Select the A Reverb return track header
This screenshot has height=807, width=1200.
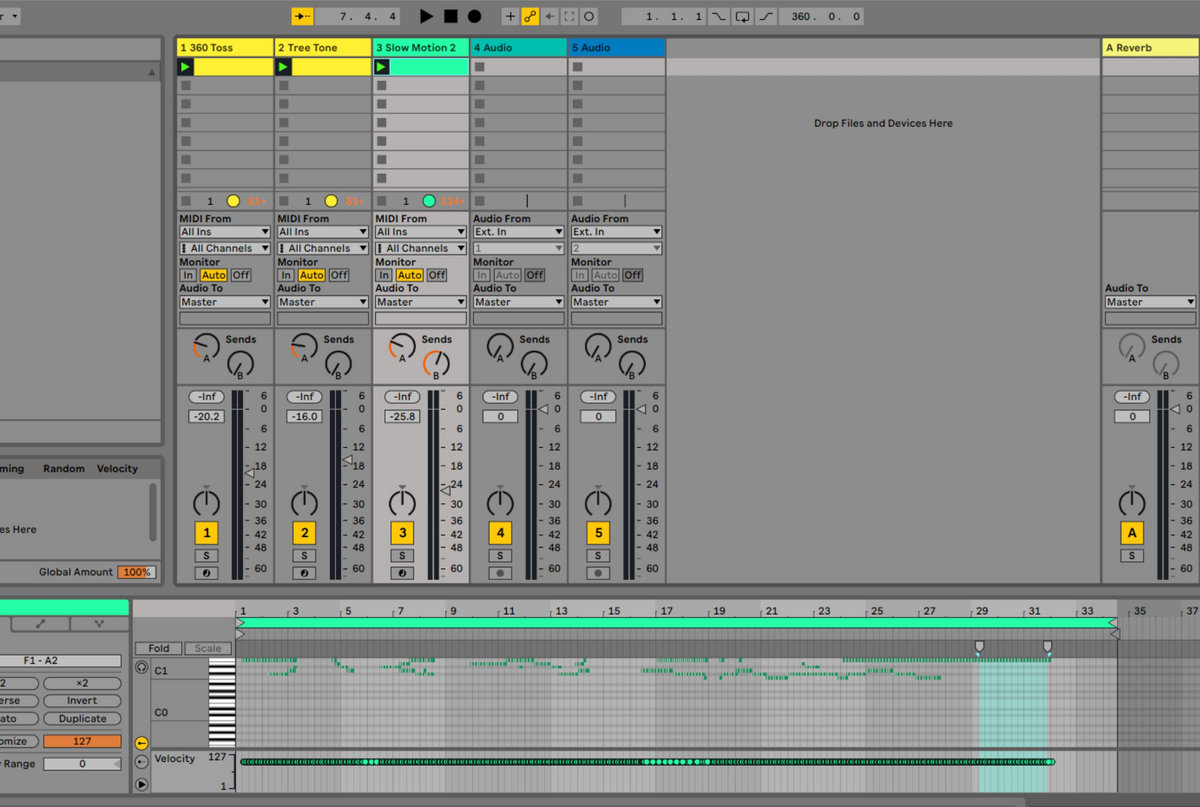[x=1149, y=48]
